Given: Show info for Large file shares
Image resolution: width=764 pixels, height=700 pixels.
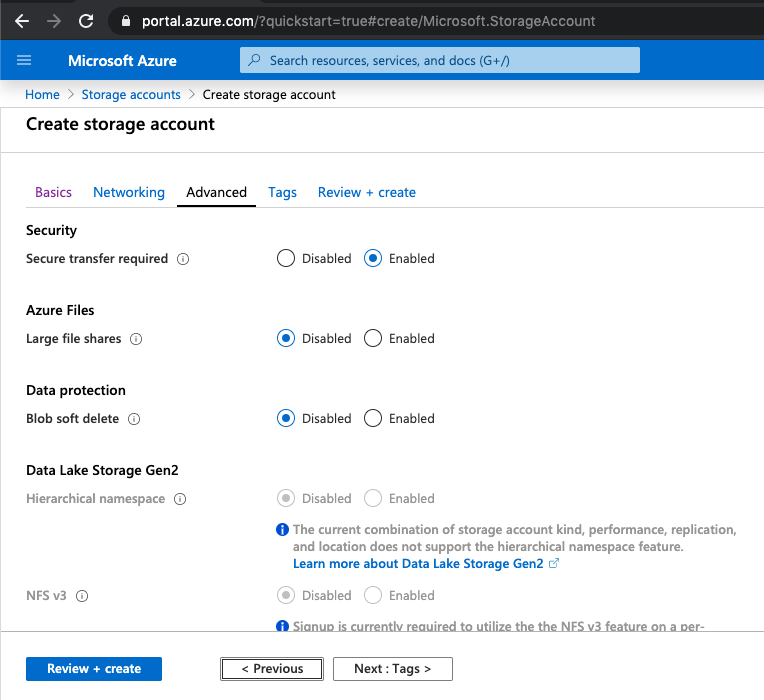Looking at the screenshot, I should pyautogui.click(x=136, y=339).
